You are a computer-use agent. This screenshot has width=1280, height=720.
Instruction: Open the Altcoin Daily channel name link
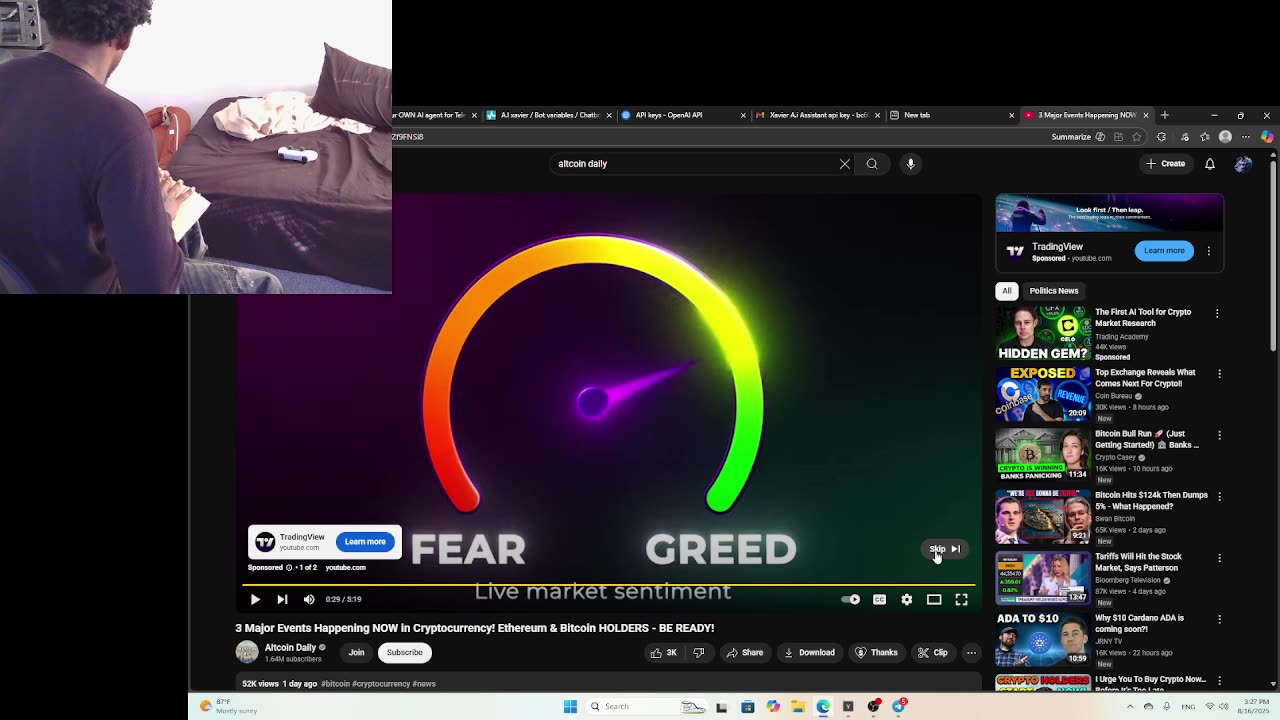pos(290,648)
